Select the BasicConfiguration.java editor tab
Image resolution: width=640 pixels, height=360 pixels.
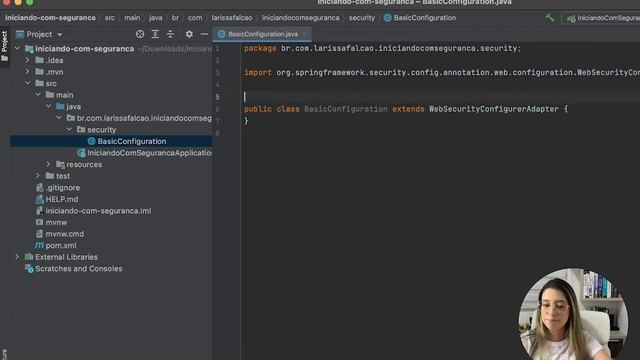pyautogui.click(x=262, y=34)
